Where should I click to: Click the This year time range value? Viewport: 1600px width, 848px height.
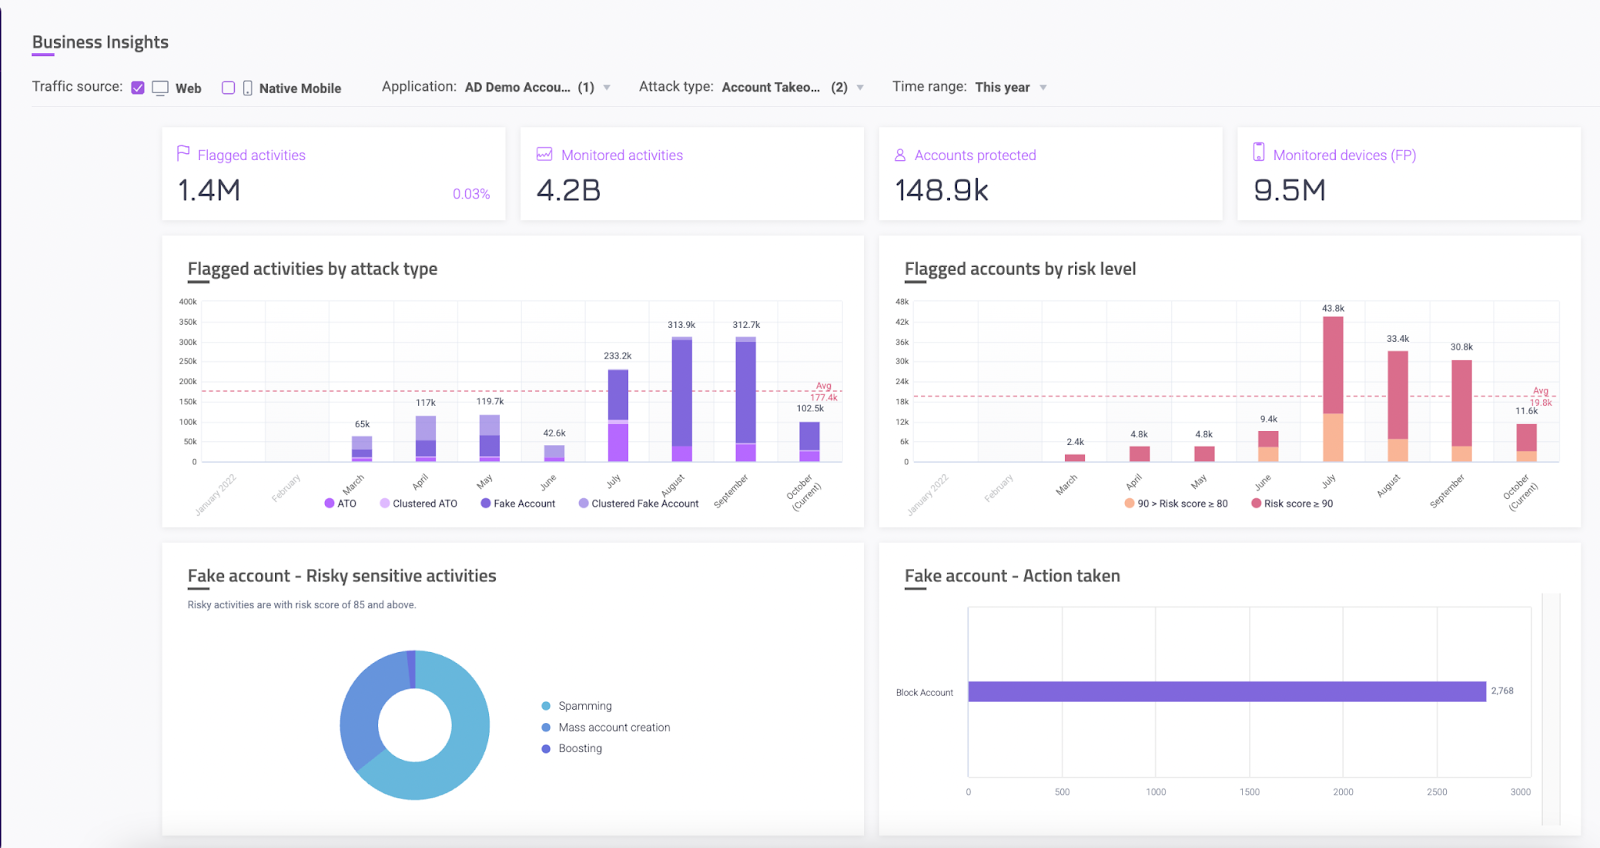1002,88
